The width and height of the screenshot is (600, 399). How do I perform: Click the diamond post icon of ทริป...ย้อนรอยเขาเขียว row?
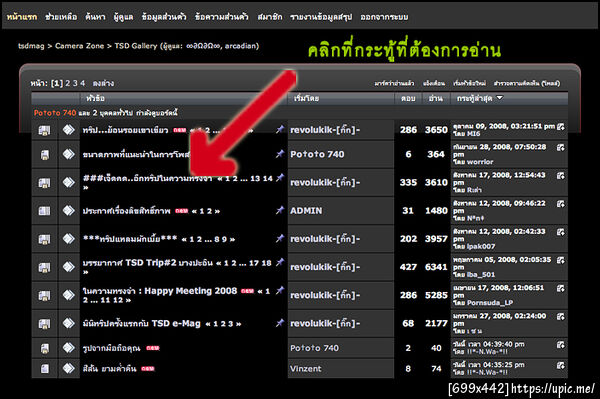click(68, 130)
